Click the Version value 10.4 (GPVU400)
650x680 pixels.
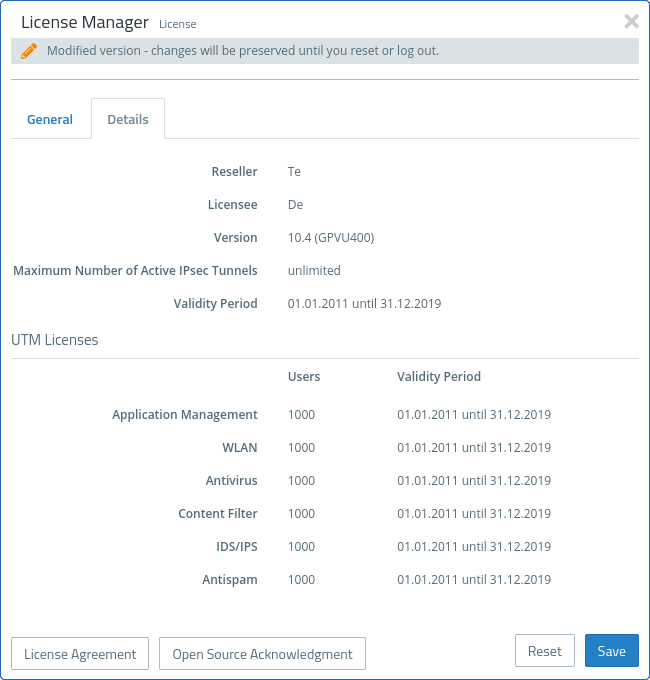331,238
